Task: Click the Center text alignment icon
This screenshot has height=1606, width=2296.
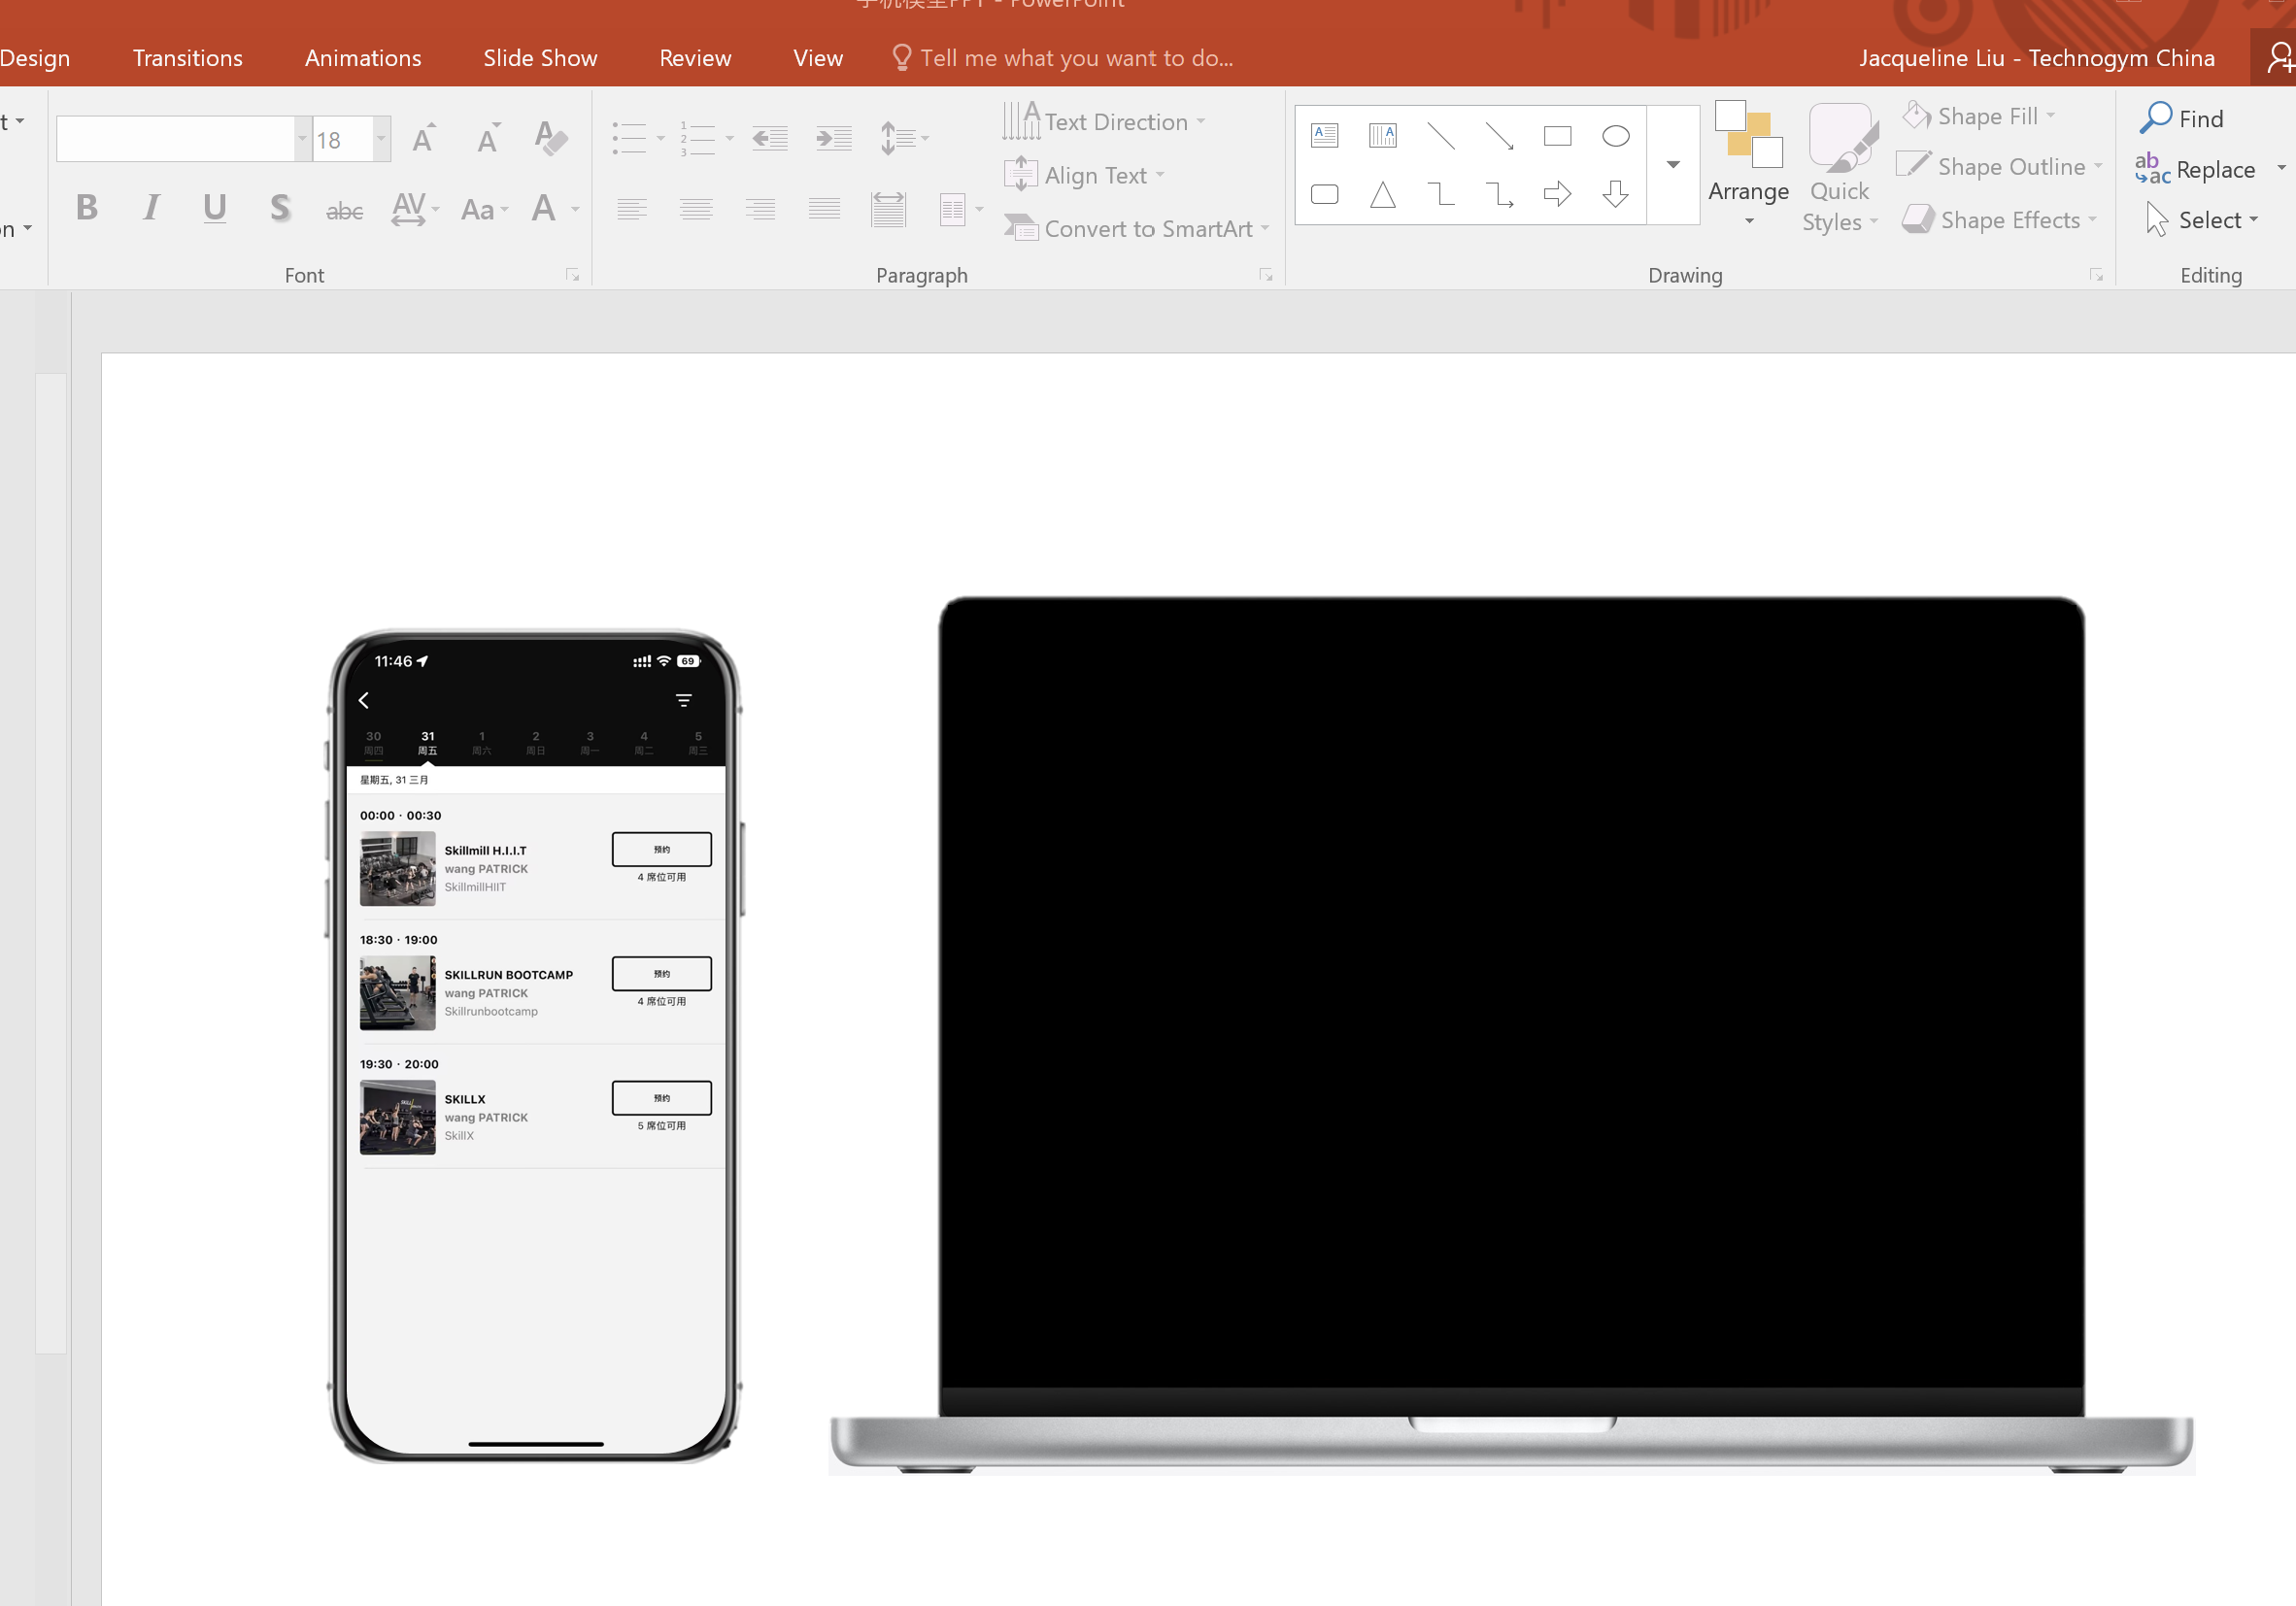Action: (x=696, y=209)
